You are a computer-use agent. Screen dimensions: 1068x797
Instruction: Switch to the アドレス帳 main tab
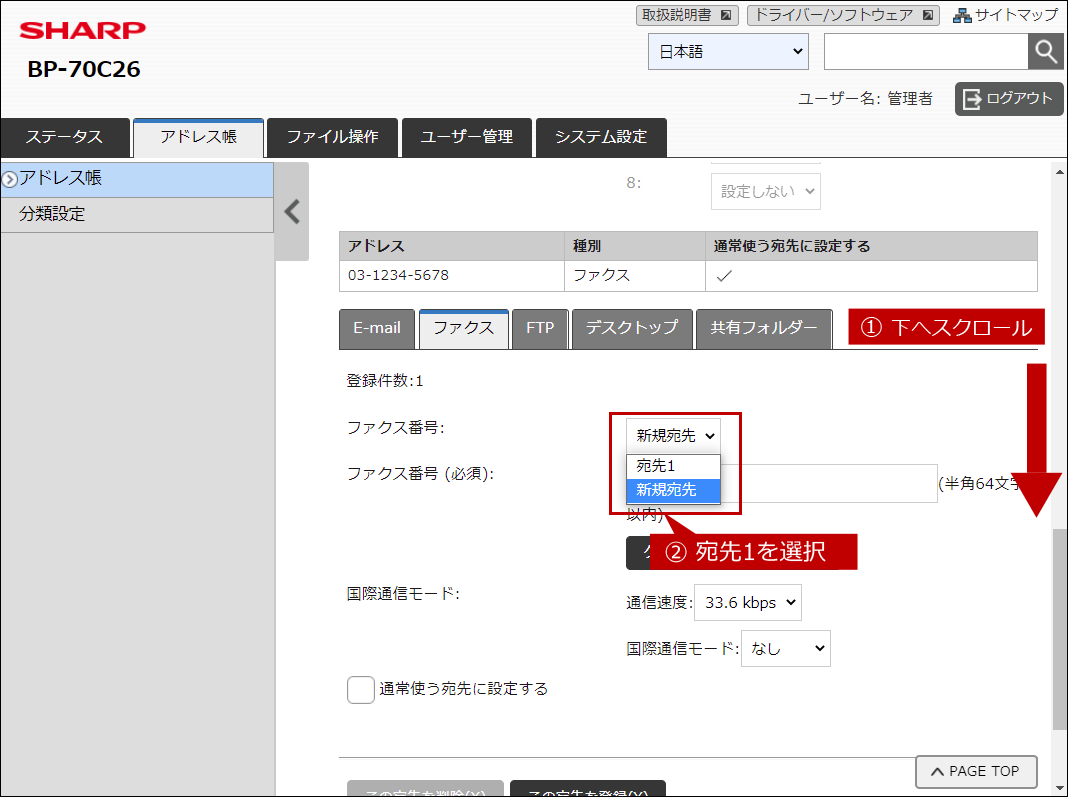198,137
